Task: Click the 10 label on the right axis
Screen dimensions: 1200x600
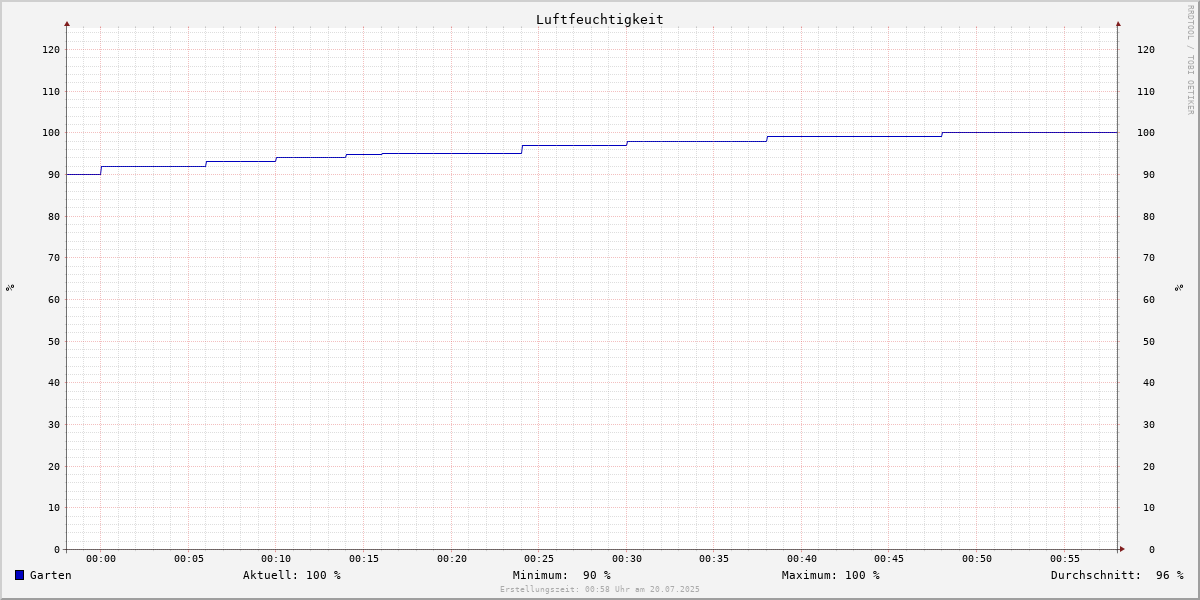Action: click(x=1149, y=507)
